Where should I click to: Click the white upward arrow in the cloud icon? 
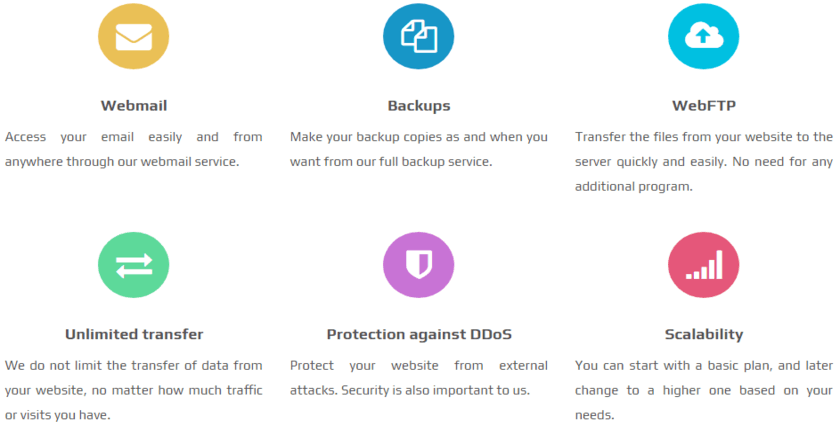point(703,36)
